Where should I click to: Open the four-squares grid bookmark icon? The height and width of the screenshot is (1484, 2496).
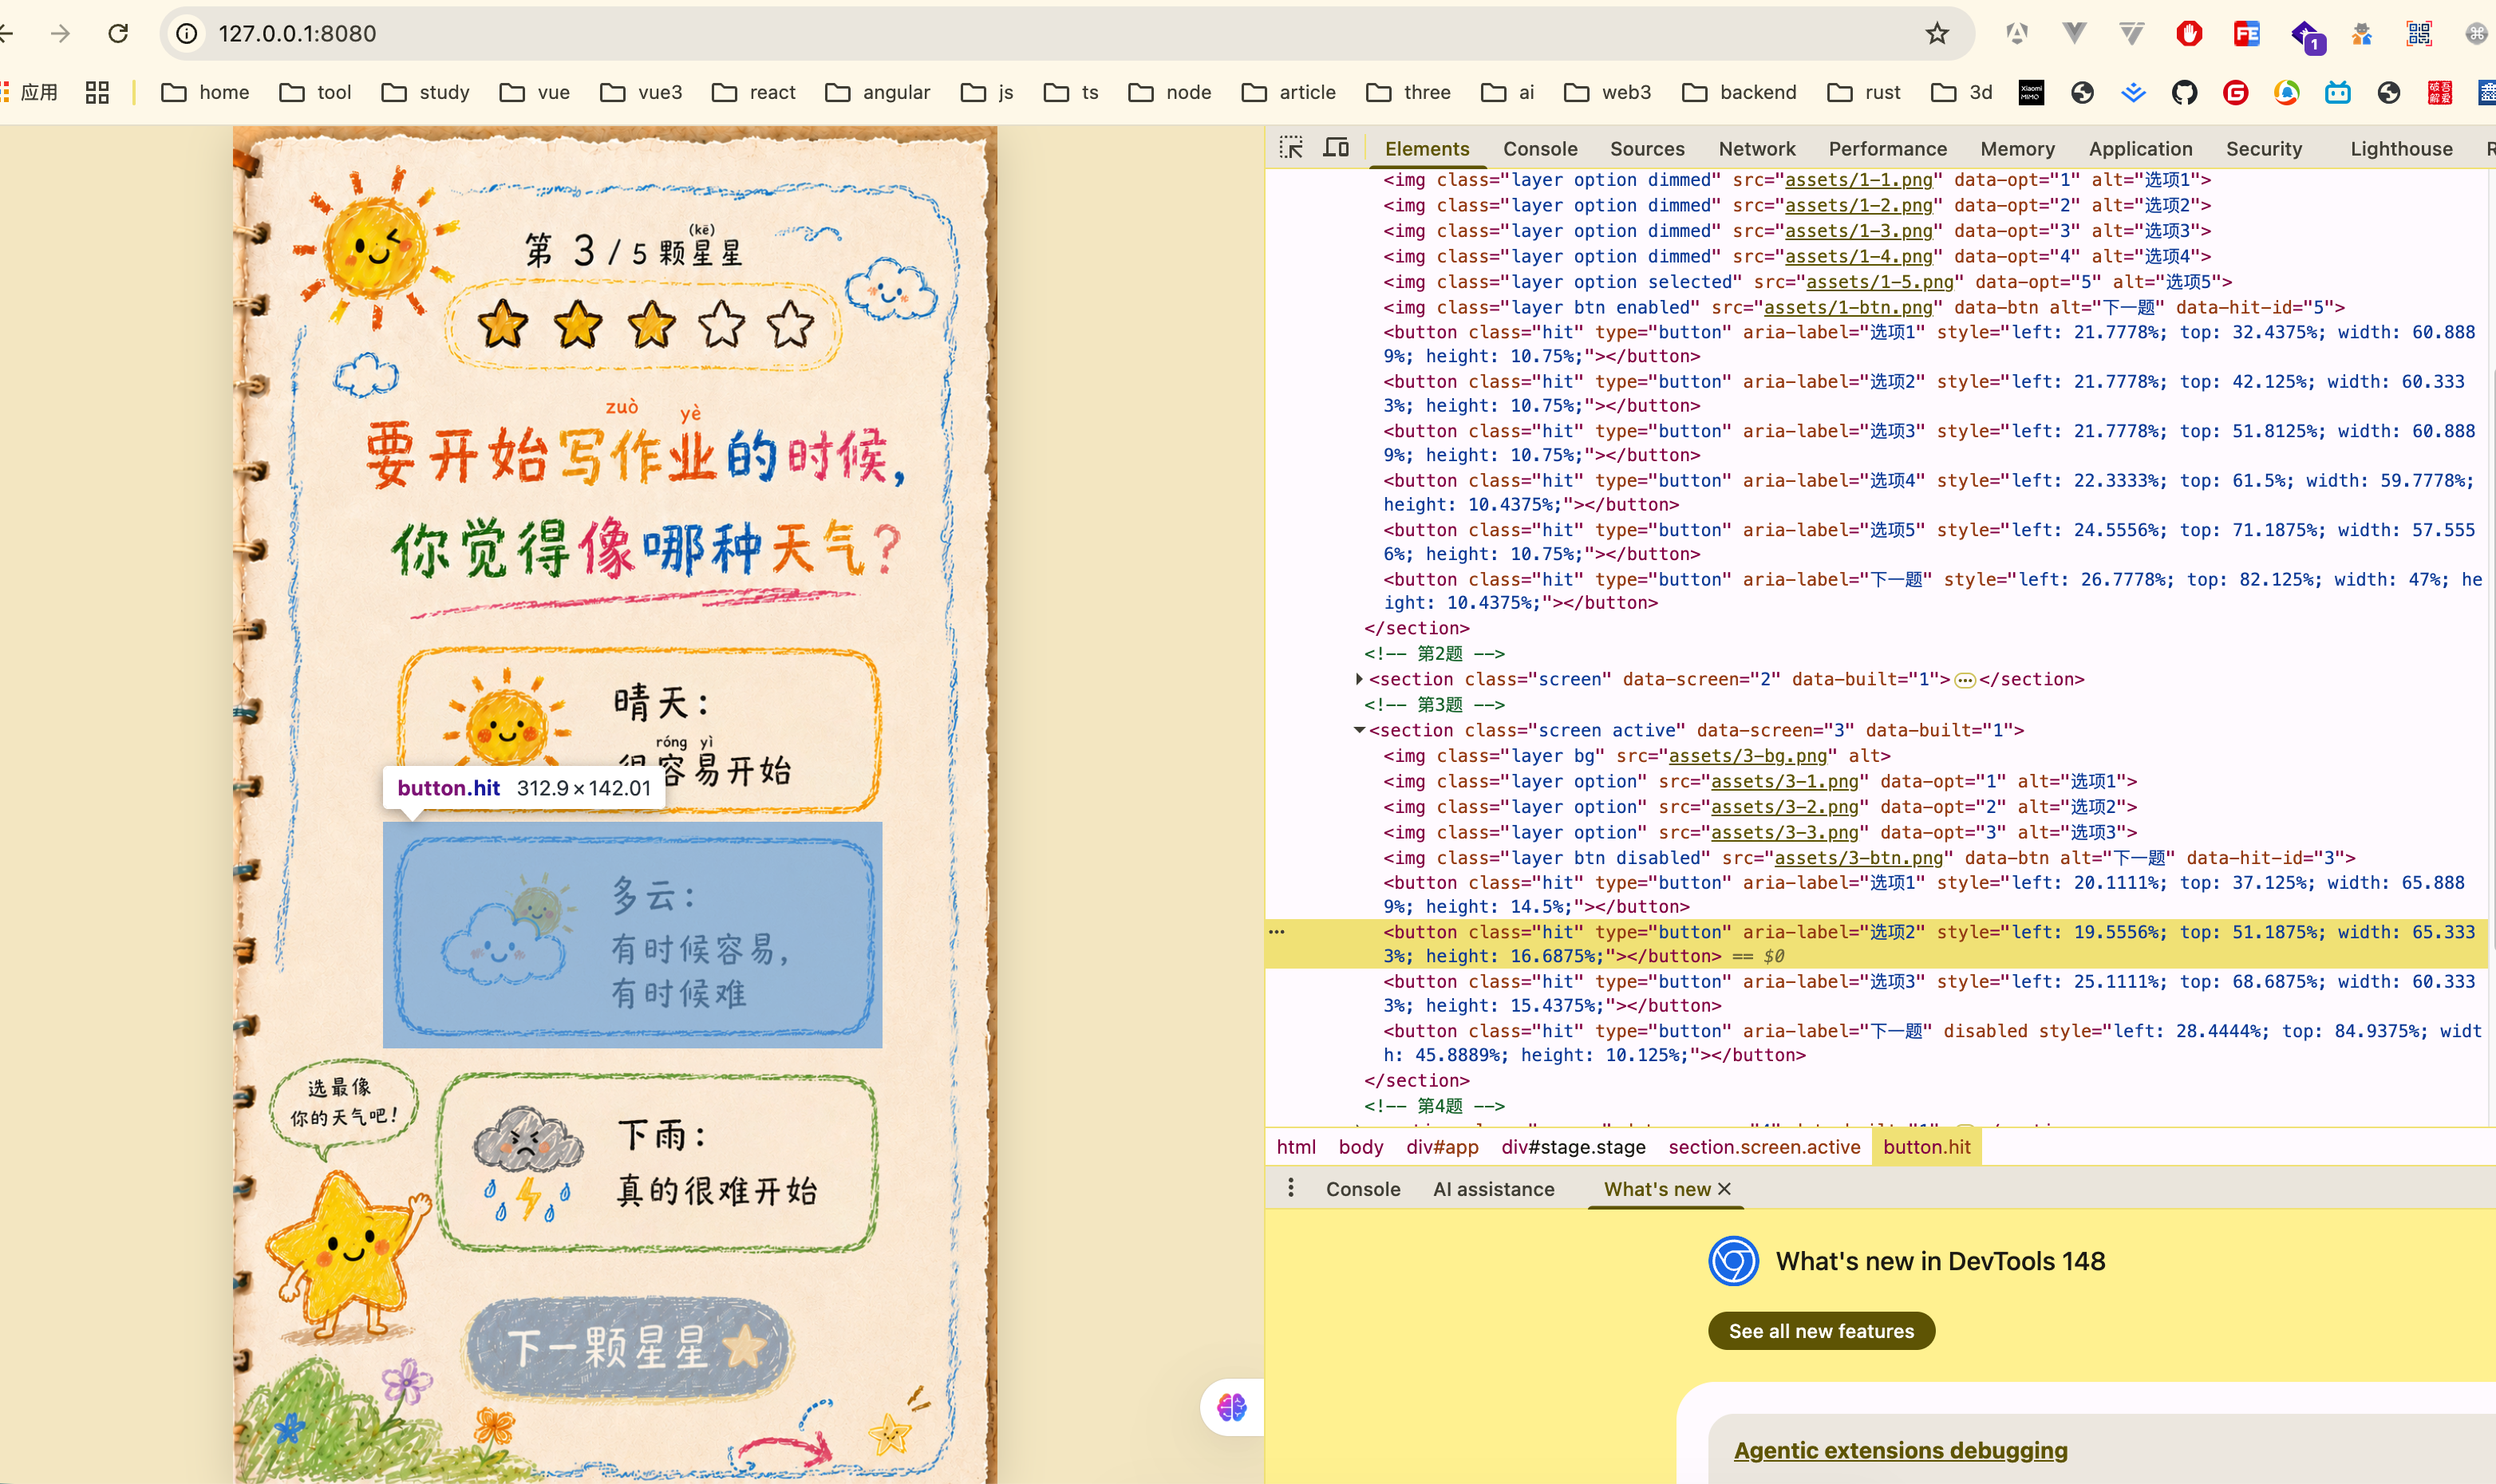[x=97, y=93]
